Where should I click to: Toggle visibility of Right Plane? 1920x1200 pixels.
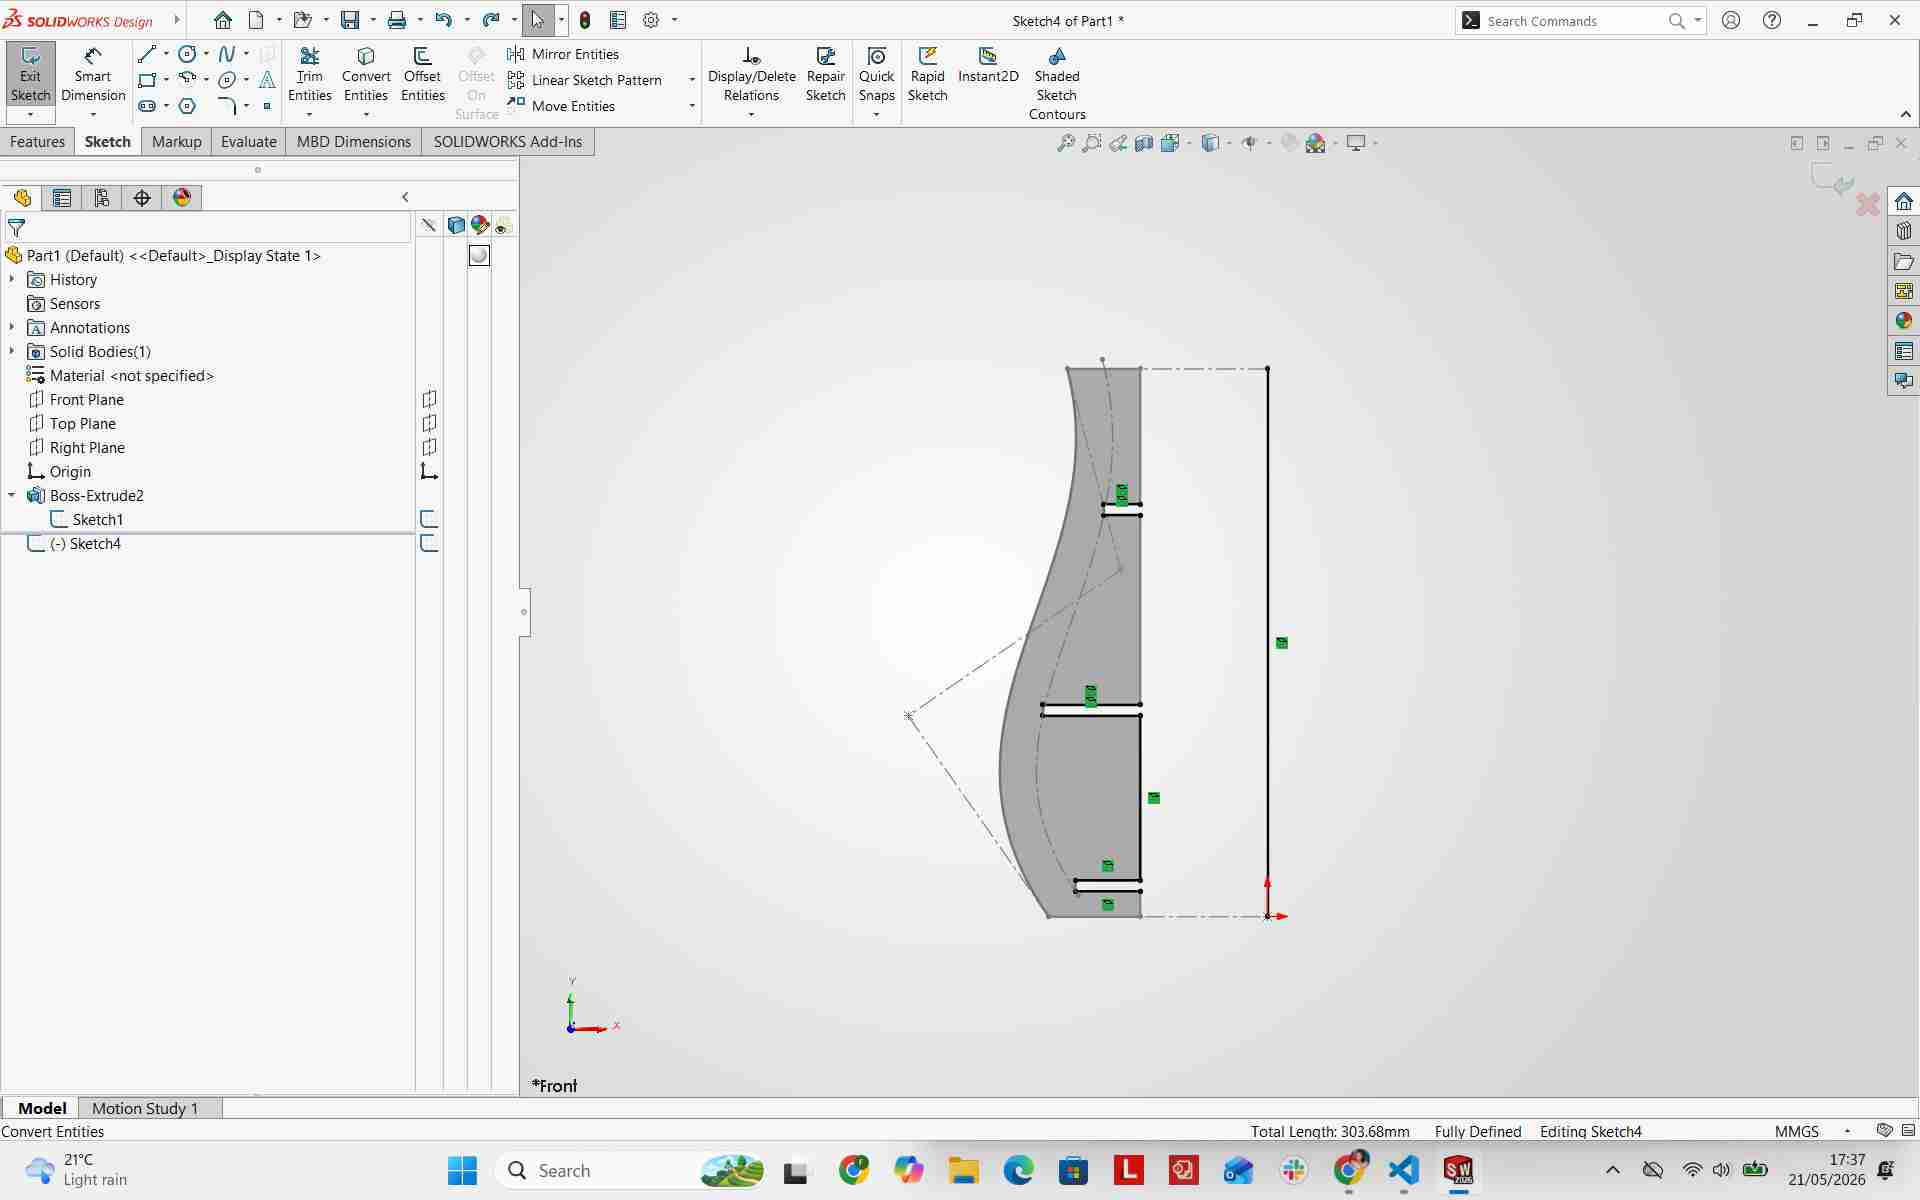pos(429,447)
